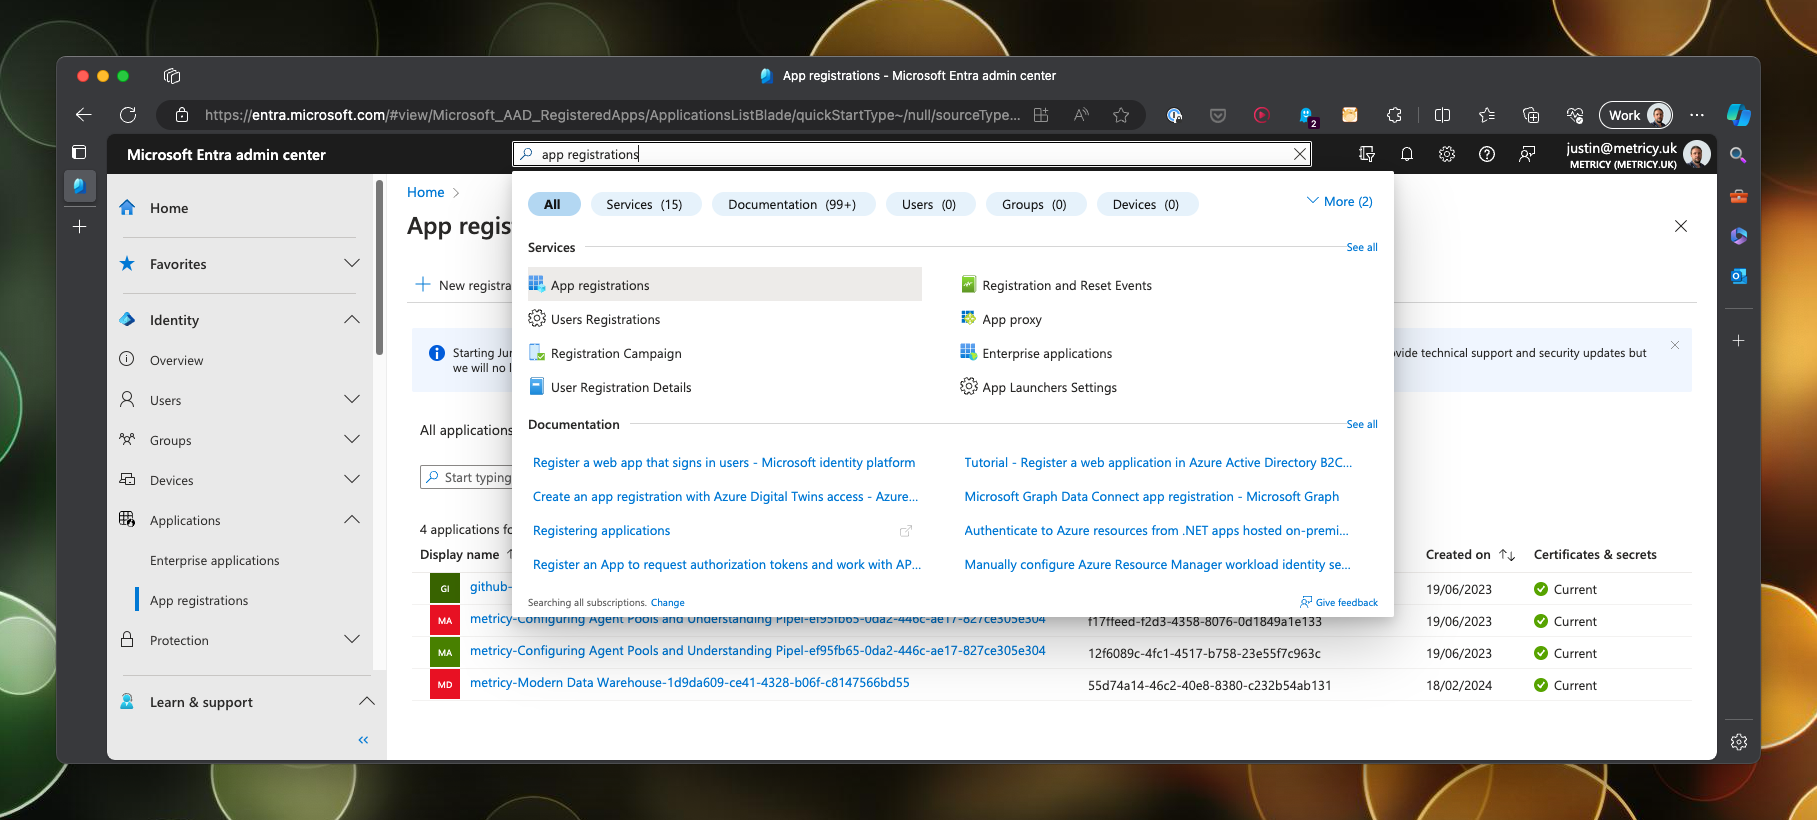Image resolution: width=1817 pixels, height=820 pixels.
Task: Open the feedback icon in header
Action: pyautogui.click(x=1527, y=154)
